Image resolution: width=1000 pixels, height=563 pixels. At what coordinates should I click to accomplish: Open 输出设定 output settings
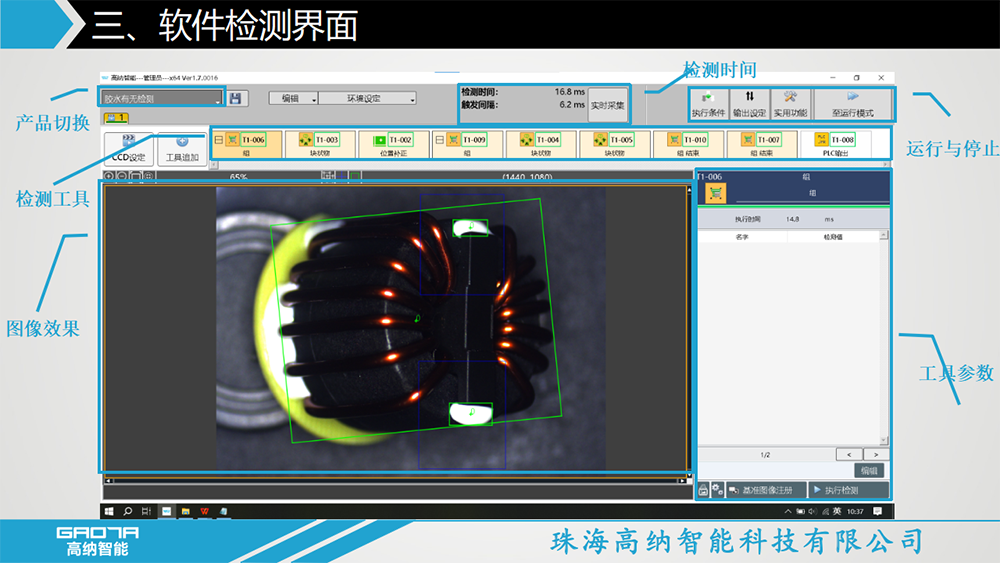coord(749,104)
